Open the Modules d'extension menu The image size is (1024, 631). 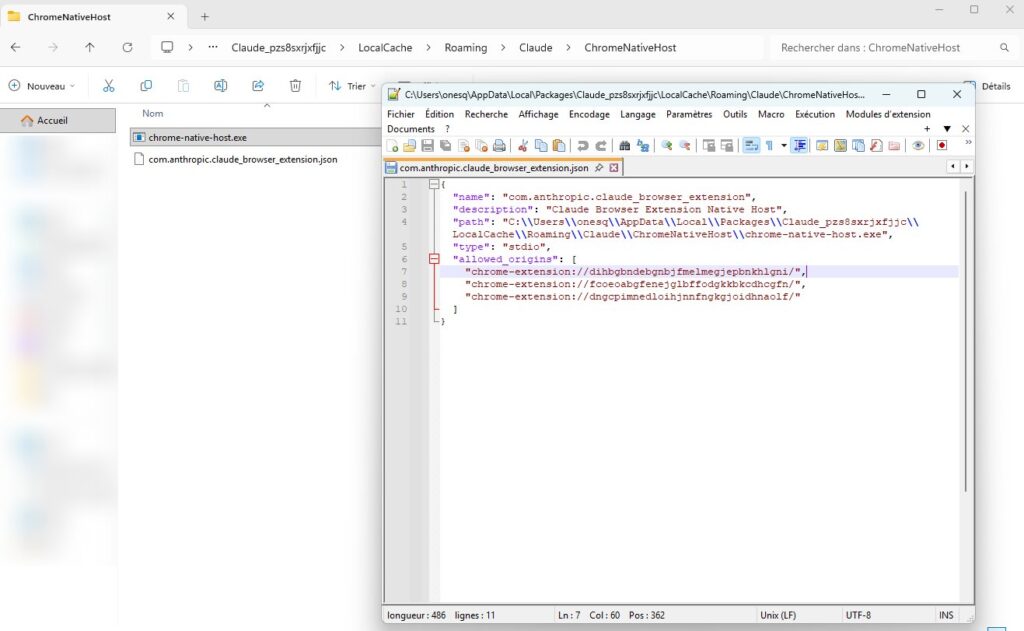tap(888, 114)
